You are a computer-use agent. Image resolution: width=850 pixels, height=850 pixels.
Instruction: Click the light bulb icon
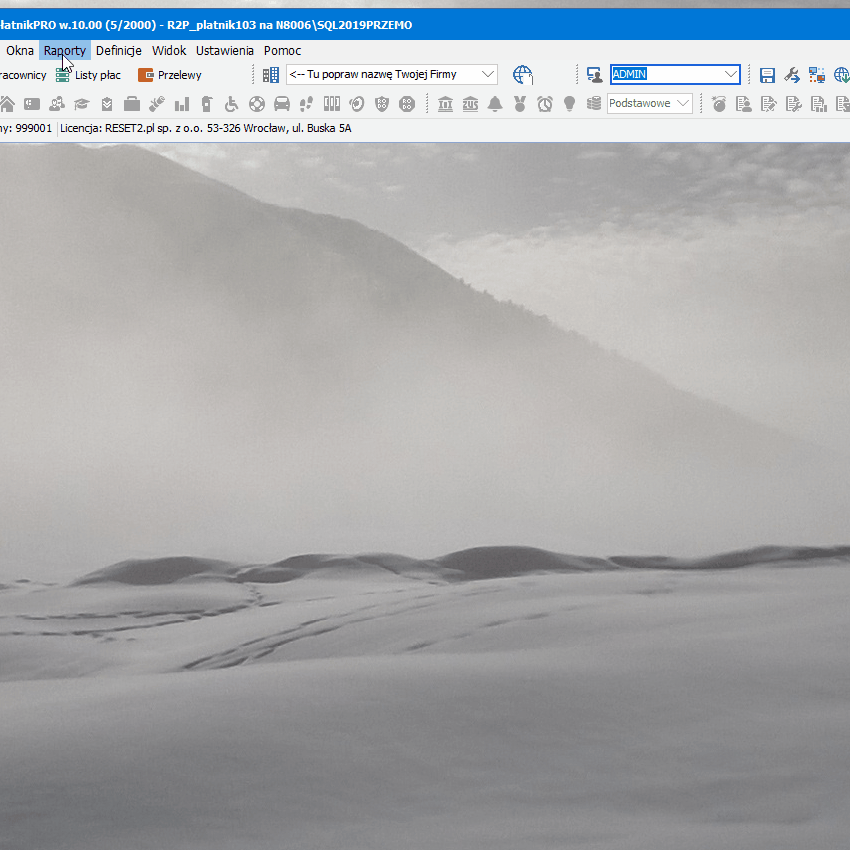[569, 104]
